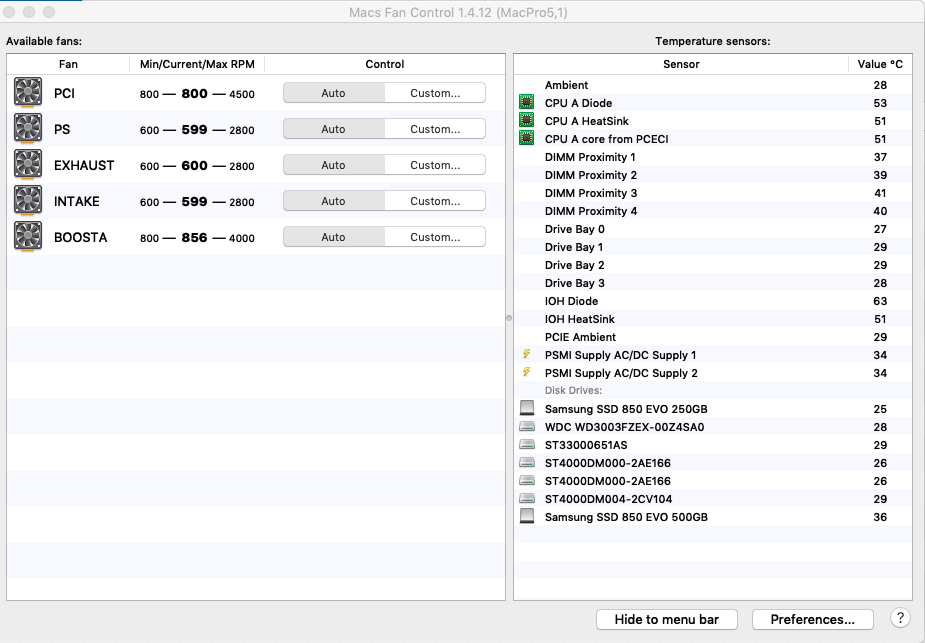Select Drive Bay 1 sensor row
Viewport: 925px width, 643px height.
point(713,247)
